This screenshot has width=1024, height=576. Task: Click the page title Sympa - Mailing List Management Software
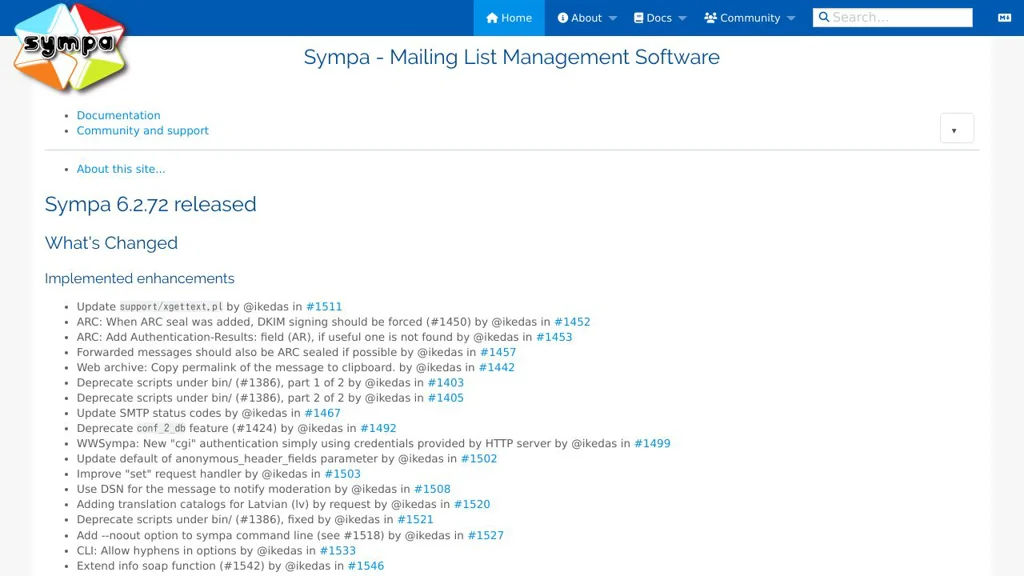511,57
